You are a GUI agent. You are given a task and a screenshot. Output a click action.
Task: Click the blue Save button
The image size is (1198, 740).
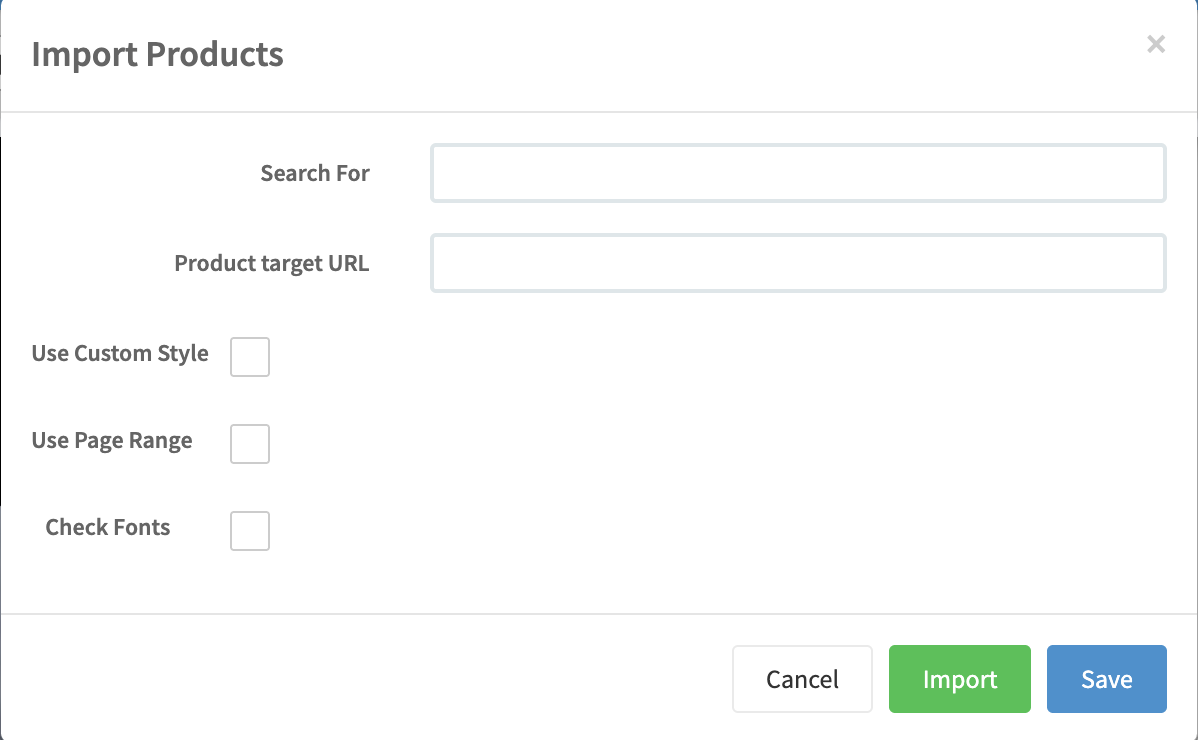[1106, 679]
